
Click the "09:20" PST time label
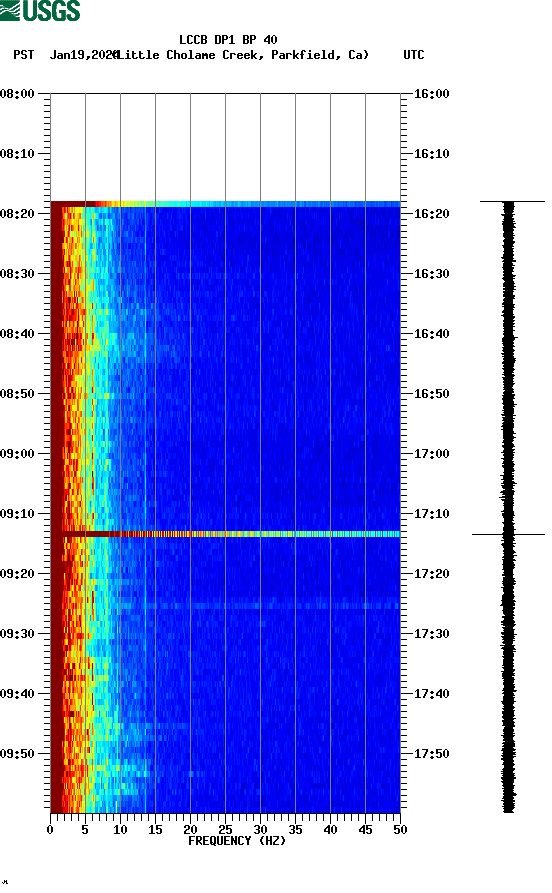pyautogui.click(x=18, y=574)
